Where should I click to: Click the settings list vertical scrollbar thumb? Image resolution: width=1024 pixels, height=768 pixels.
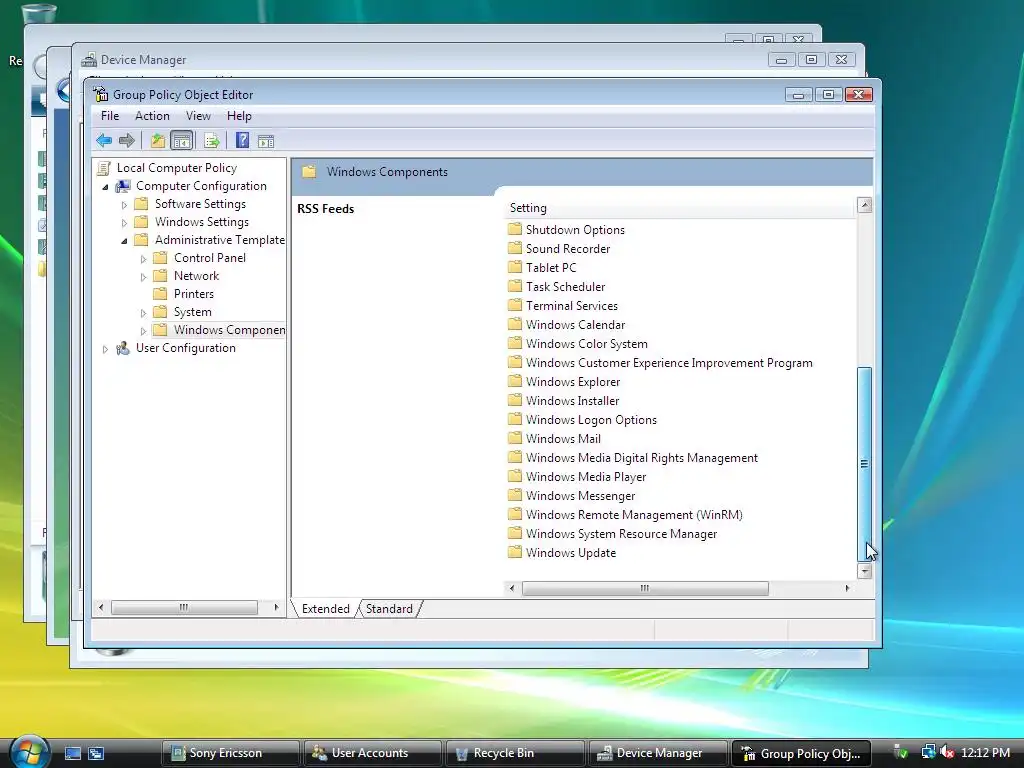pos(864,464)
